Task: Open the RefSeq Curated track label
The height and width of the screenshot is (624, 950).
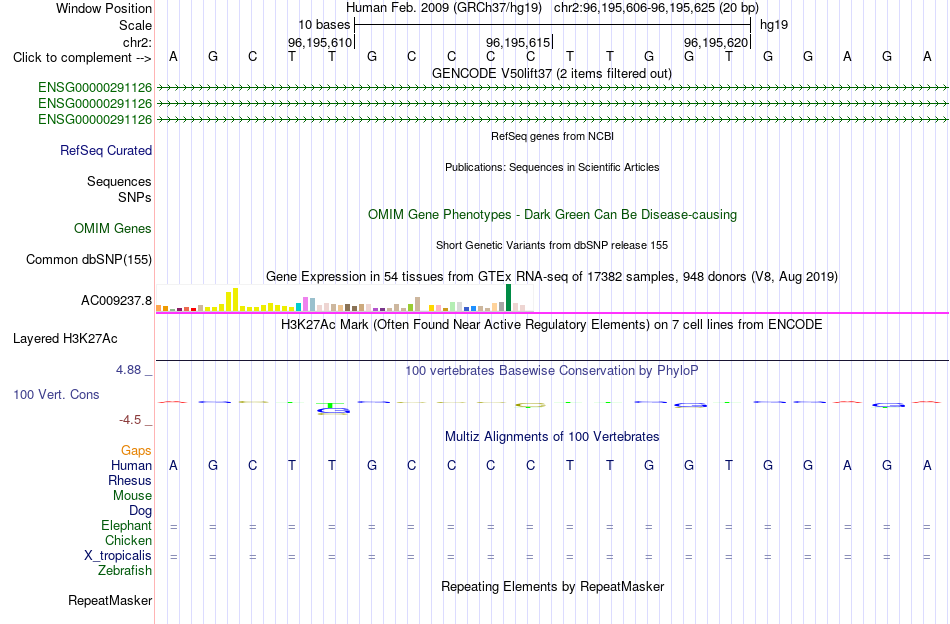Action: [x=106, y=150]
